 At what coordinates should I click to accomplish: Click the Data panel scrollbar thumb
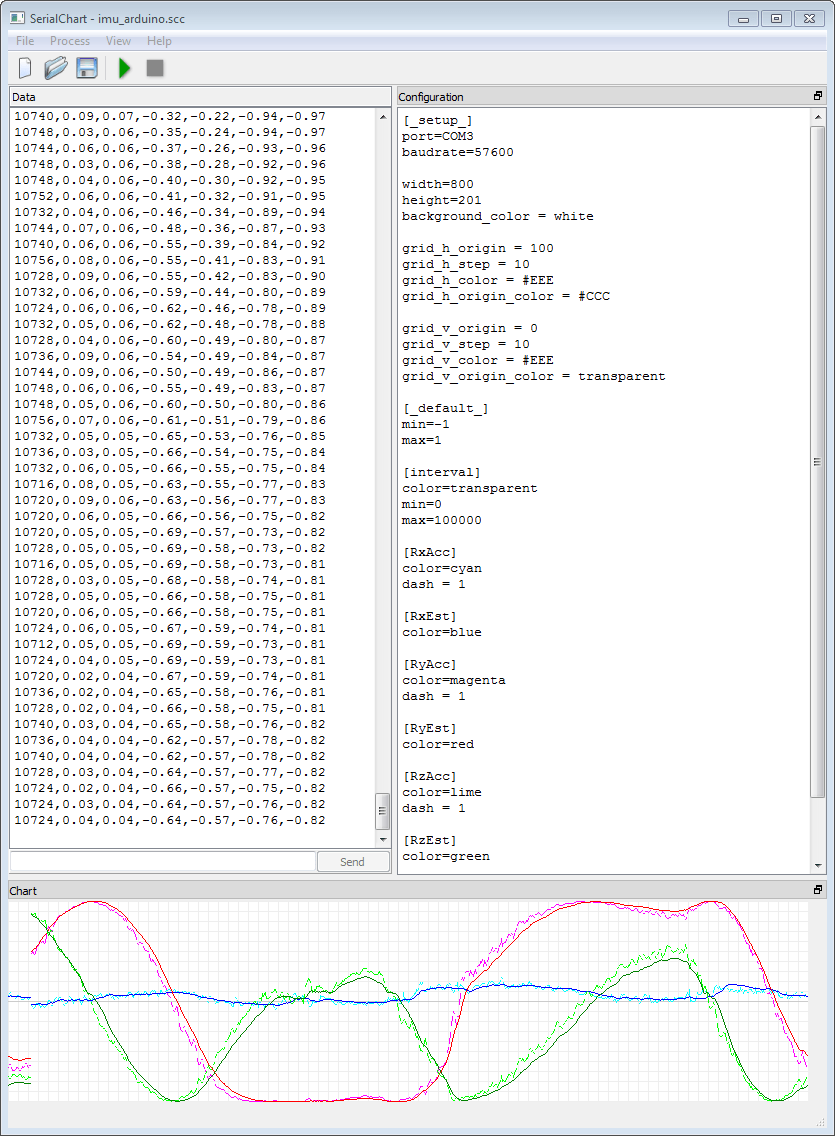coord(383,807)
